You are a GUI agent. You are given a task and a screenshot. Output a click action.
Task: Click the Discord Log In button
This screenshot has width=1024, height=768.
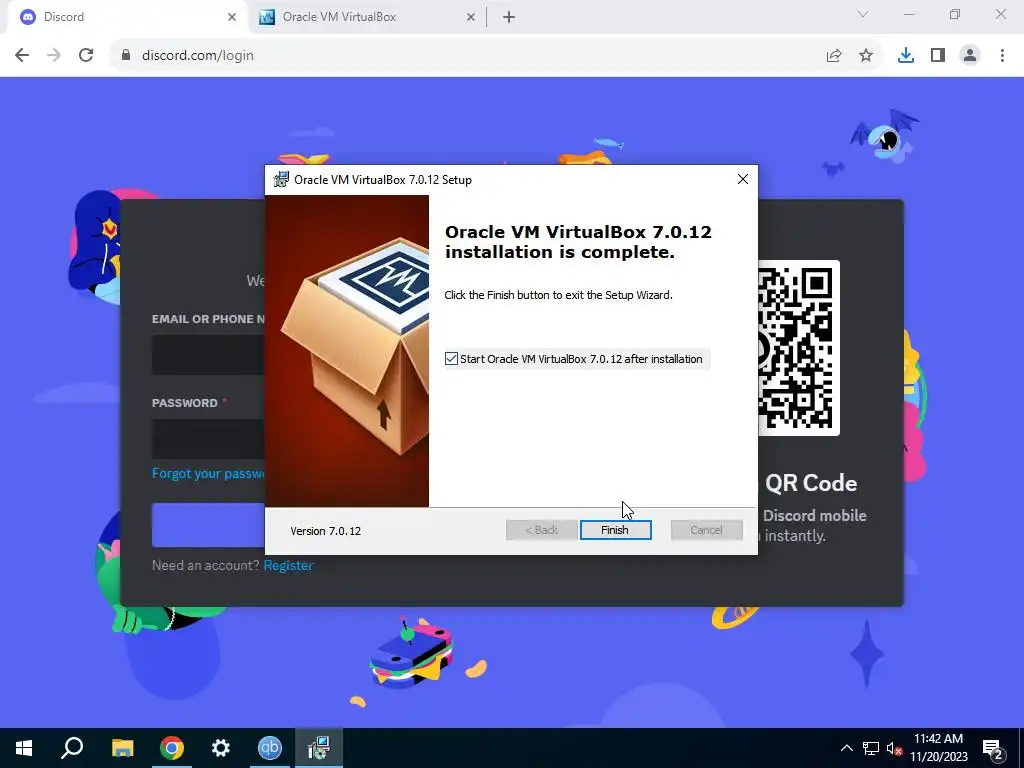[x=208, y=524]
